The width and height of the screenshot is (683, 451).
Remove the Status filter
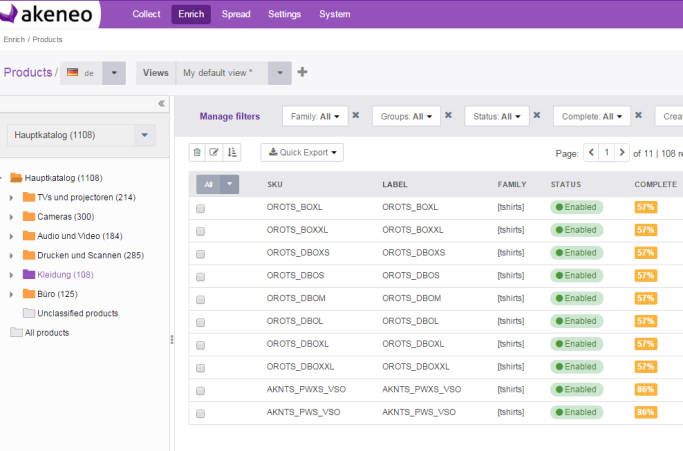(537, 115)
